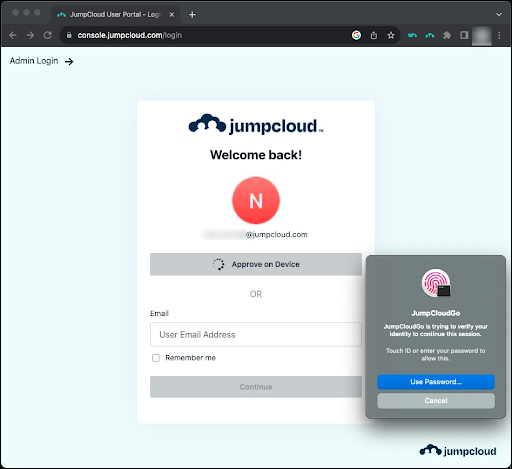
Task: Click the Admin Login link
Action: (34, 61)
